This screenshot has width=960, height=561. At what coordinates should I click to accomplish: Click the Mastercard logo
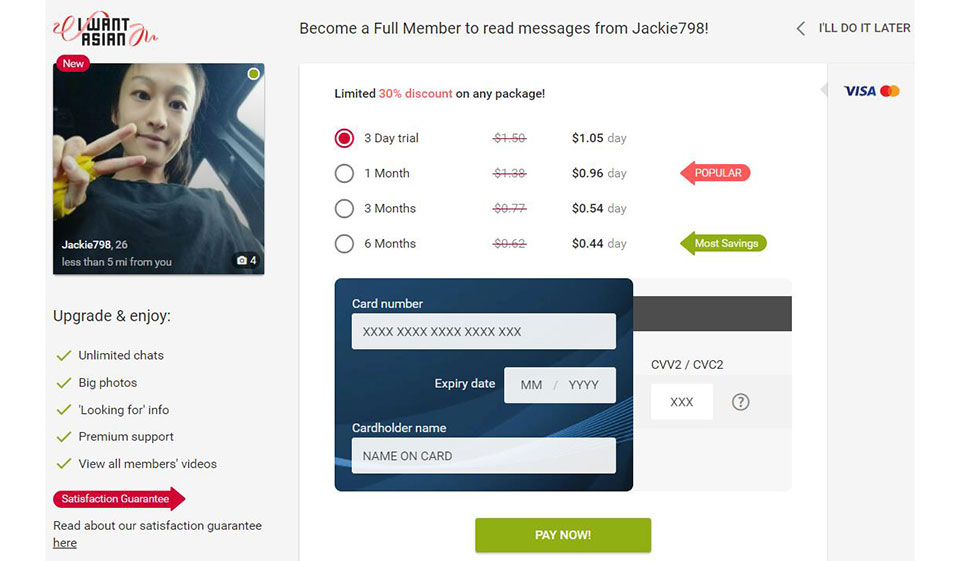click(x=890, y=91)
